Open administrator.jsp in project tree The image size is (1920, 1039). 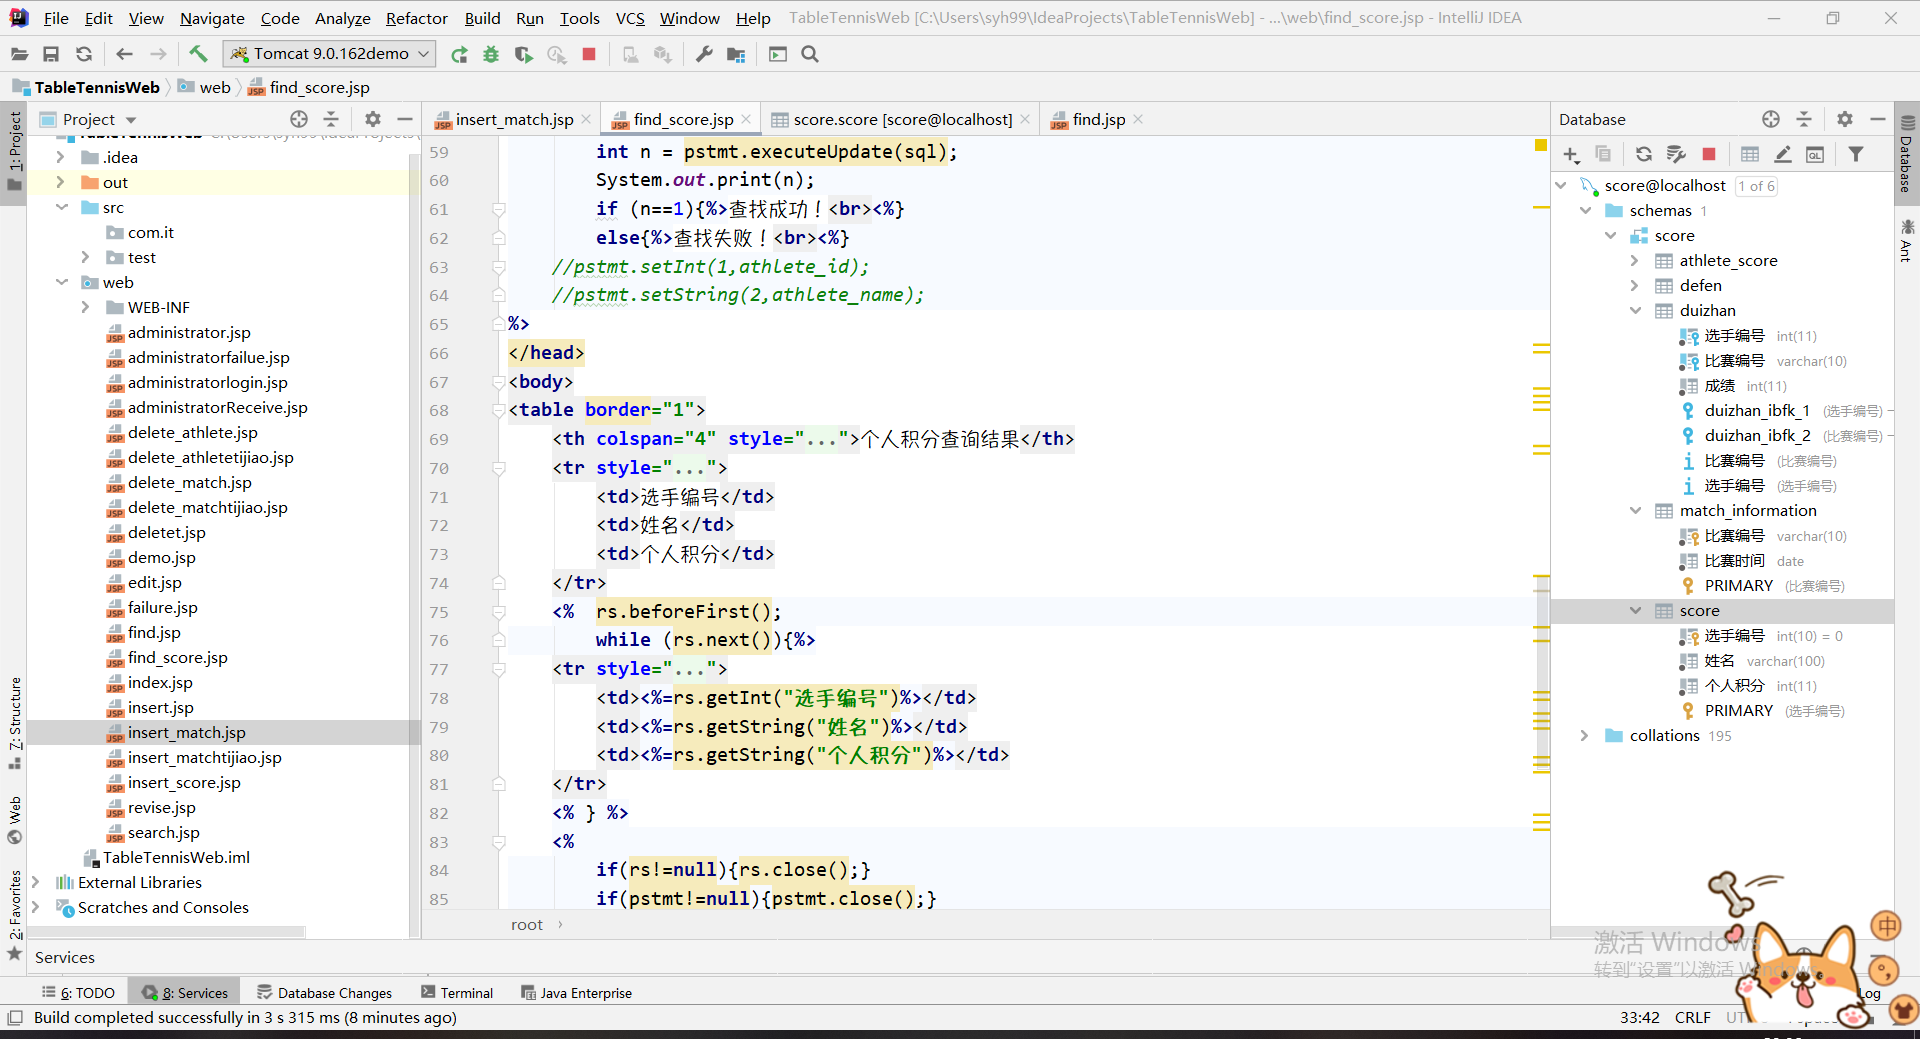[x=189, y=332]
